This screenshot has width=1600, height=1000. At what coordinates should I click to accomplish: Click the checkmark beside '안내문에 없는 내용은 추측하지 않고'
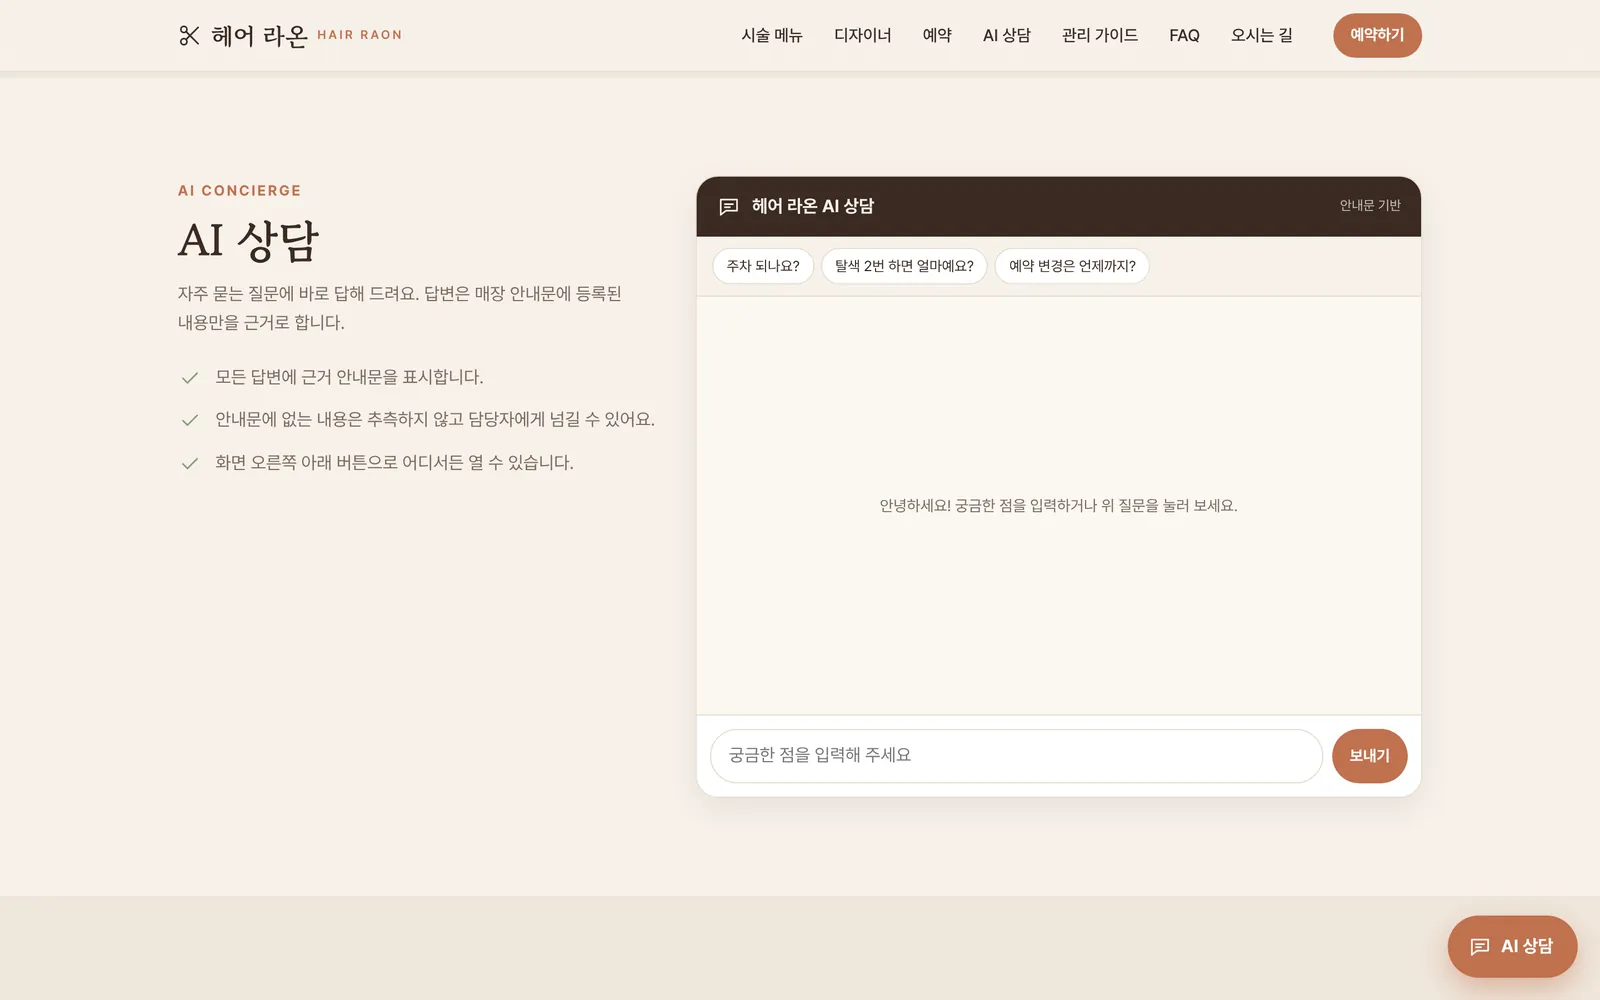(x=189, y=420)
